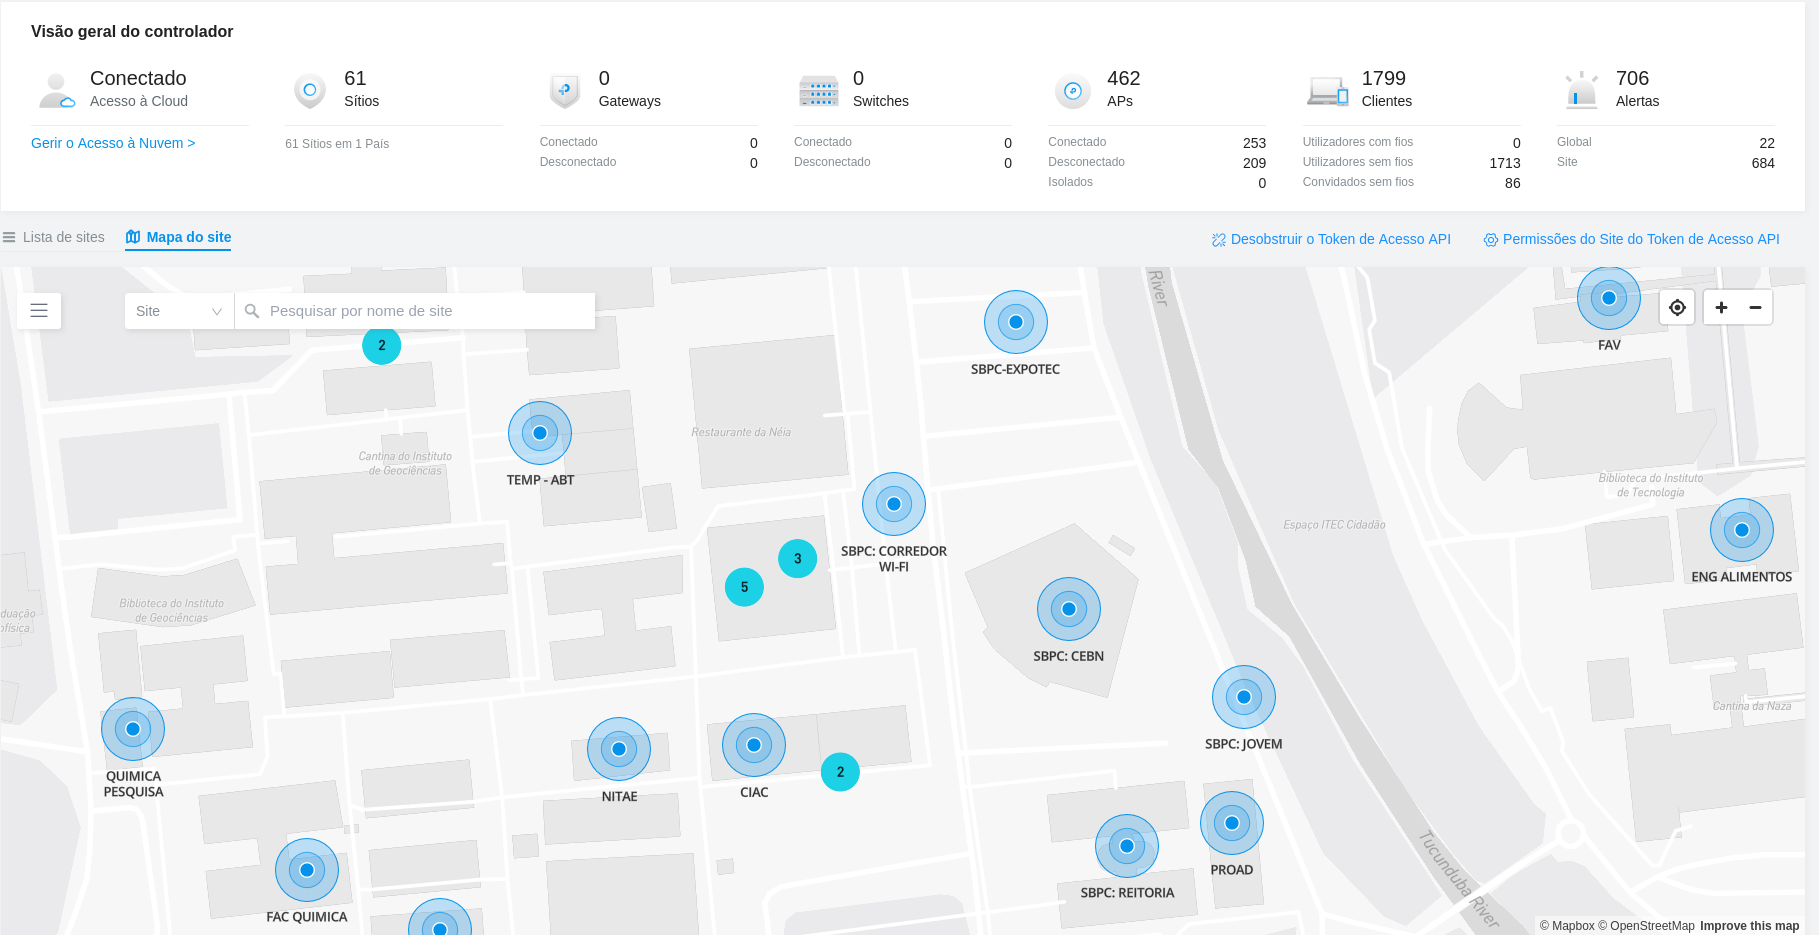The height and width of the screenshot is (935, 1819).
Task: Click the Improve this map link
Action: 1749,926
